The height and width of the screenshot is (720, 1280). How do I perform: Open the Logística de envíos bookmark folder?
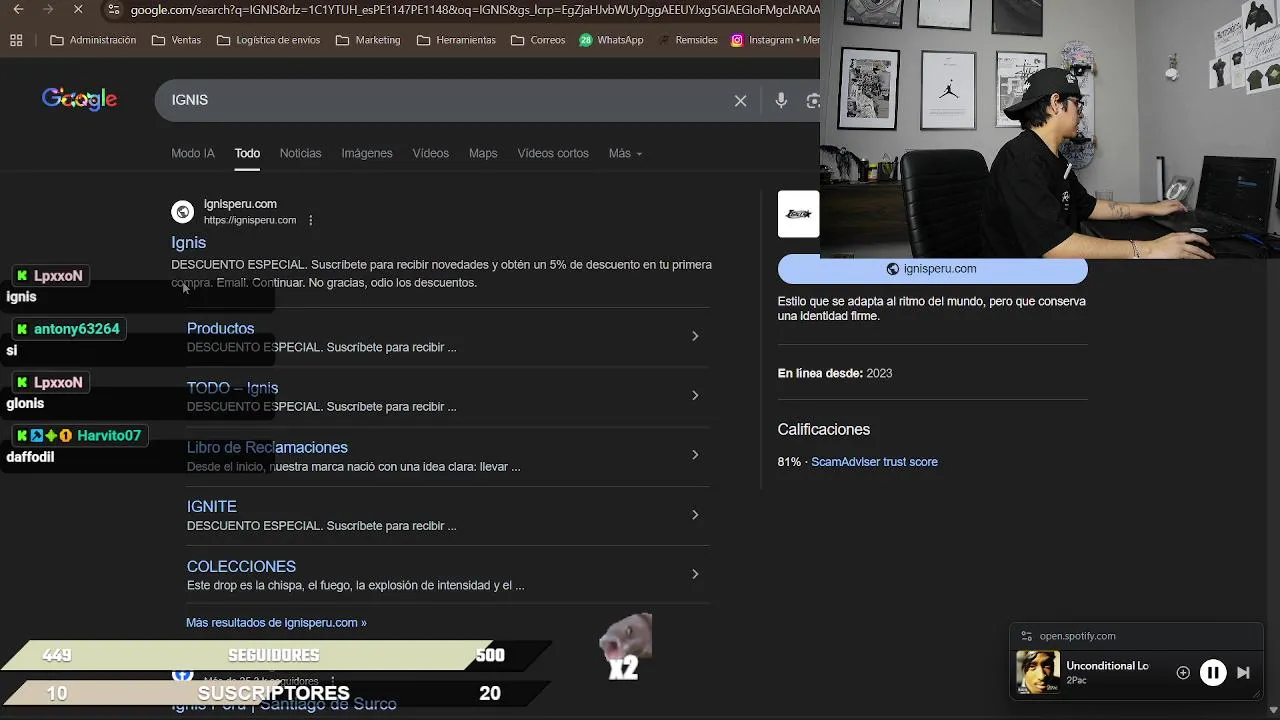(268, 40)
